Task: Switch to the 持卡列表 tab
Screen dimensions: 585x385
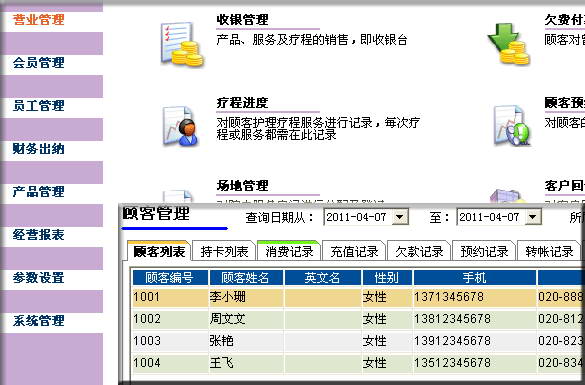Action: point(224,251)
